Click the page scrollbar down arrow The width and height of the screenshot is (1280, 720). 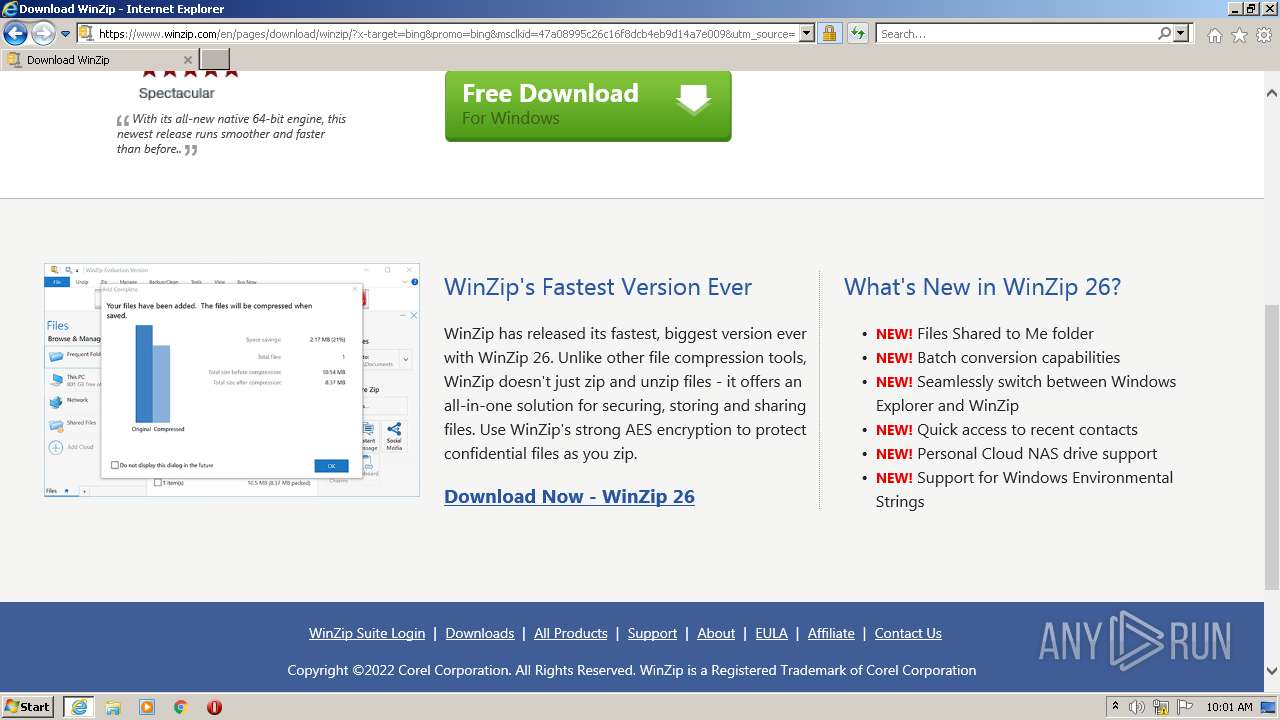tap(1272, 671)
